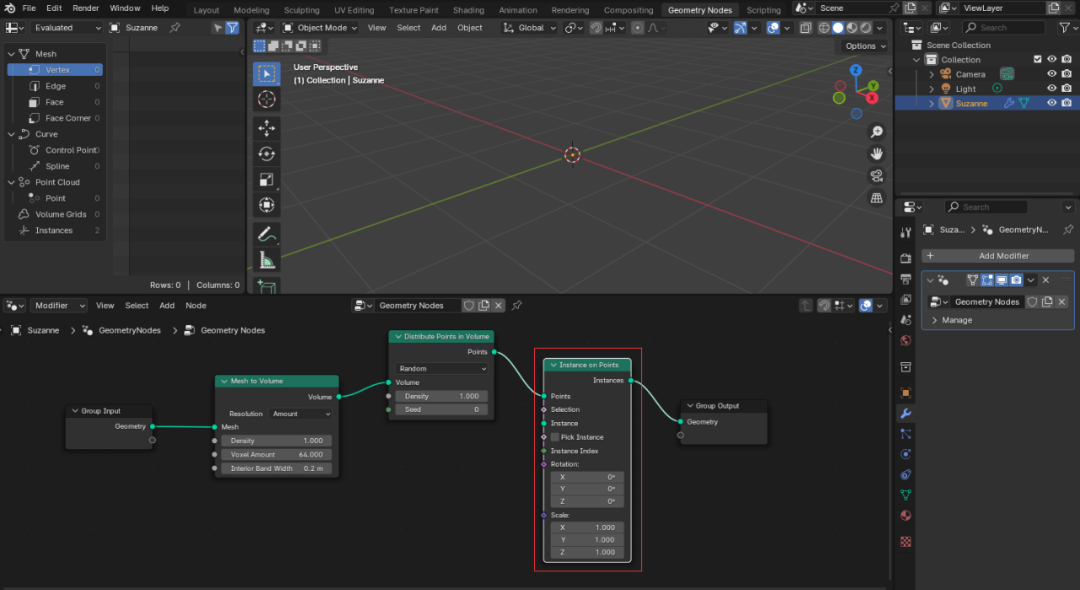
Task: Open the Render menu
Action: 85,8
